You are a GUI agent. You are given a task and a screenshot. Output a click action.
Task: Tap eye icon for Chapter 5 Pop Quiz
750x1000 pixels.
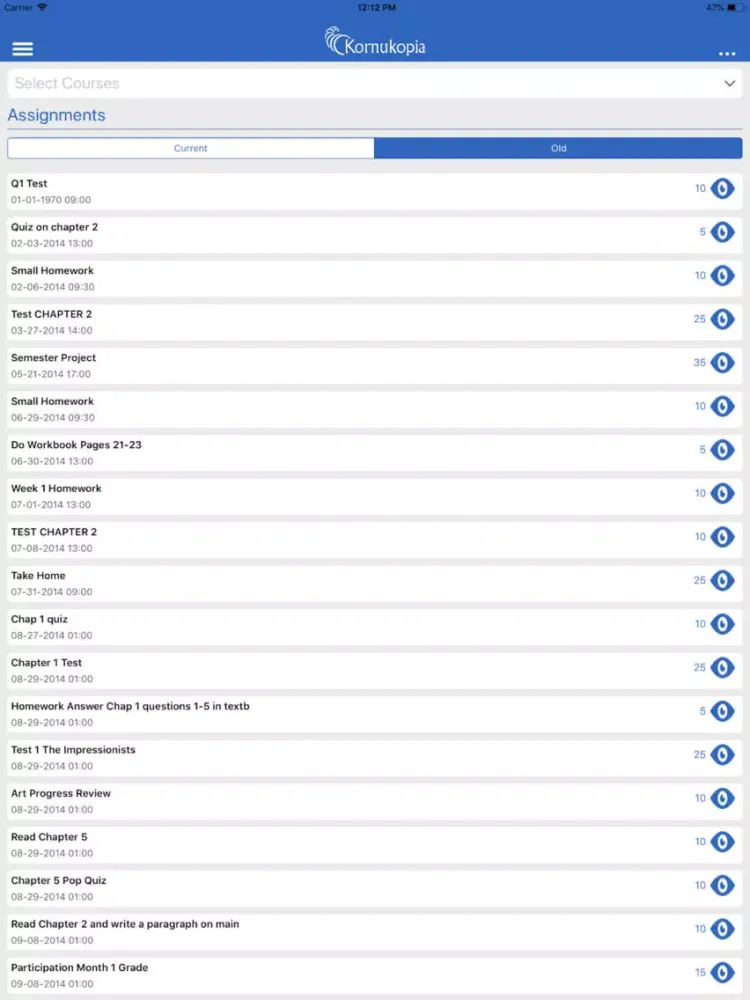coord(722,886)
